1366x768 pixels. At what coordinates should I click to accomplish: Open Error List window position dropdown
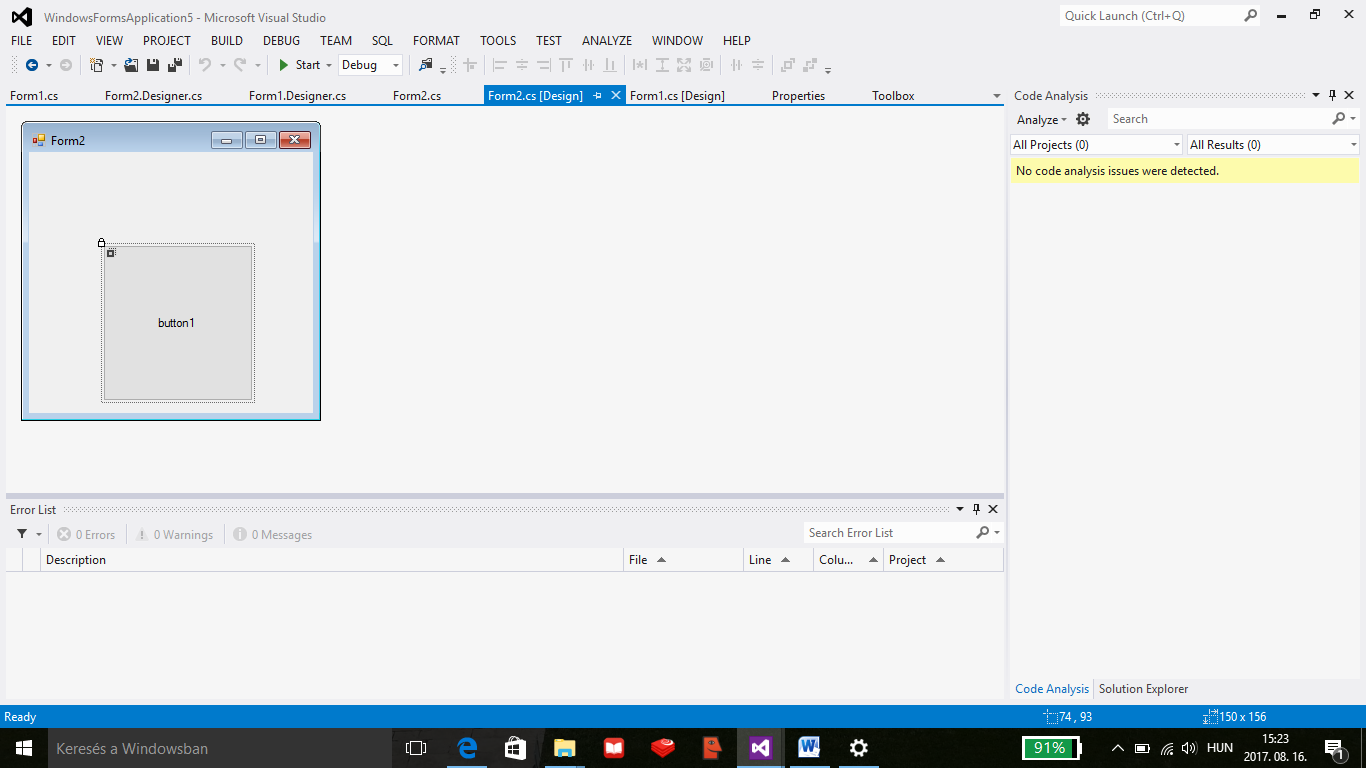960,509
